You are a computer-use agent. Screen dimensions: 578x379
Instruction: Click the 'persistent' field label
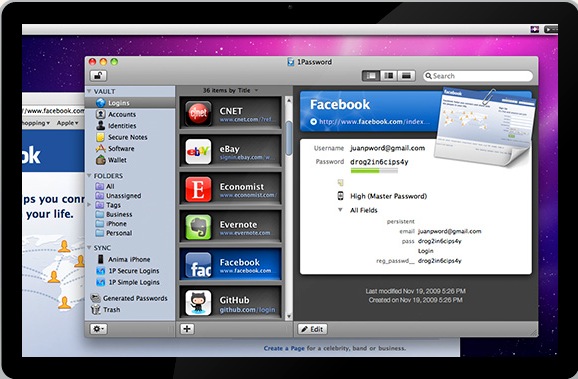coord(401,222)
